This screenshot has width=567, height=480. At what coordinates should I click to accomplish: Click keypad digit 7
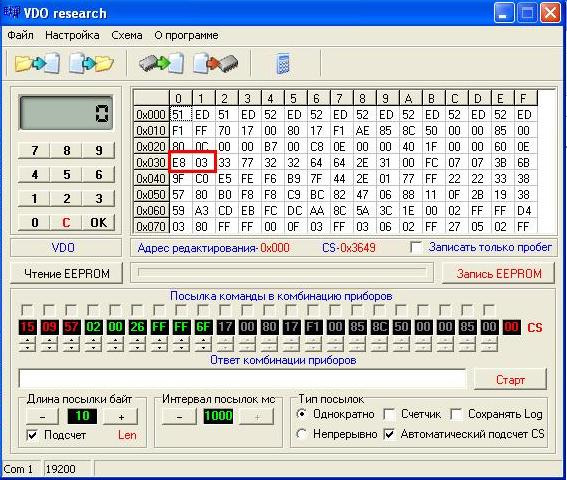pyautogui.click(x=34, y=150)
